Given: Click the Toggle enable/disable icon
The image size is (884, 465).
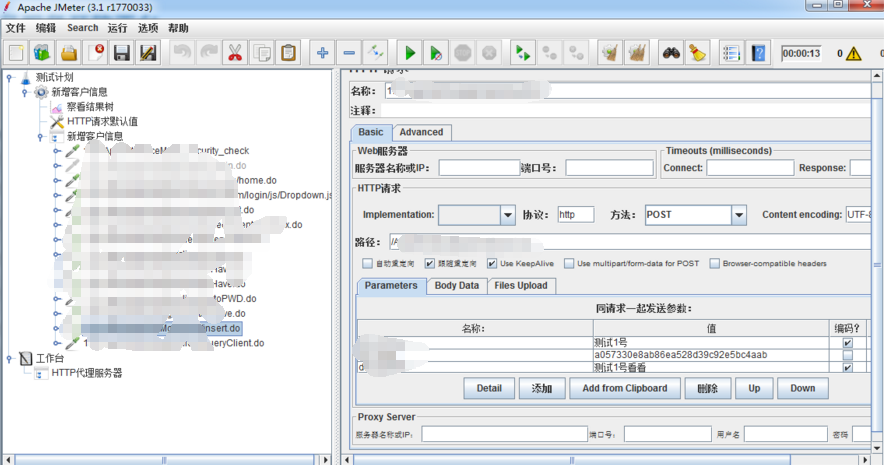Looking at the screenshot, I should [375, 53].
